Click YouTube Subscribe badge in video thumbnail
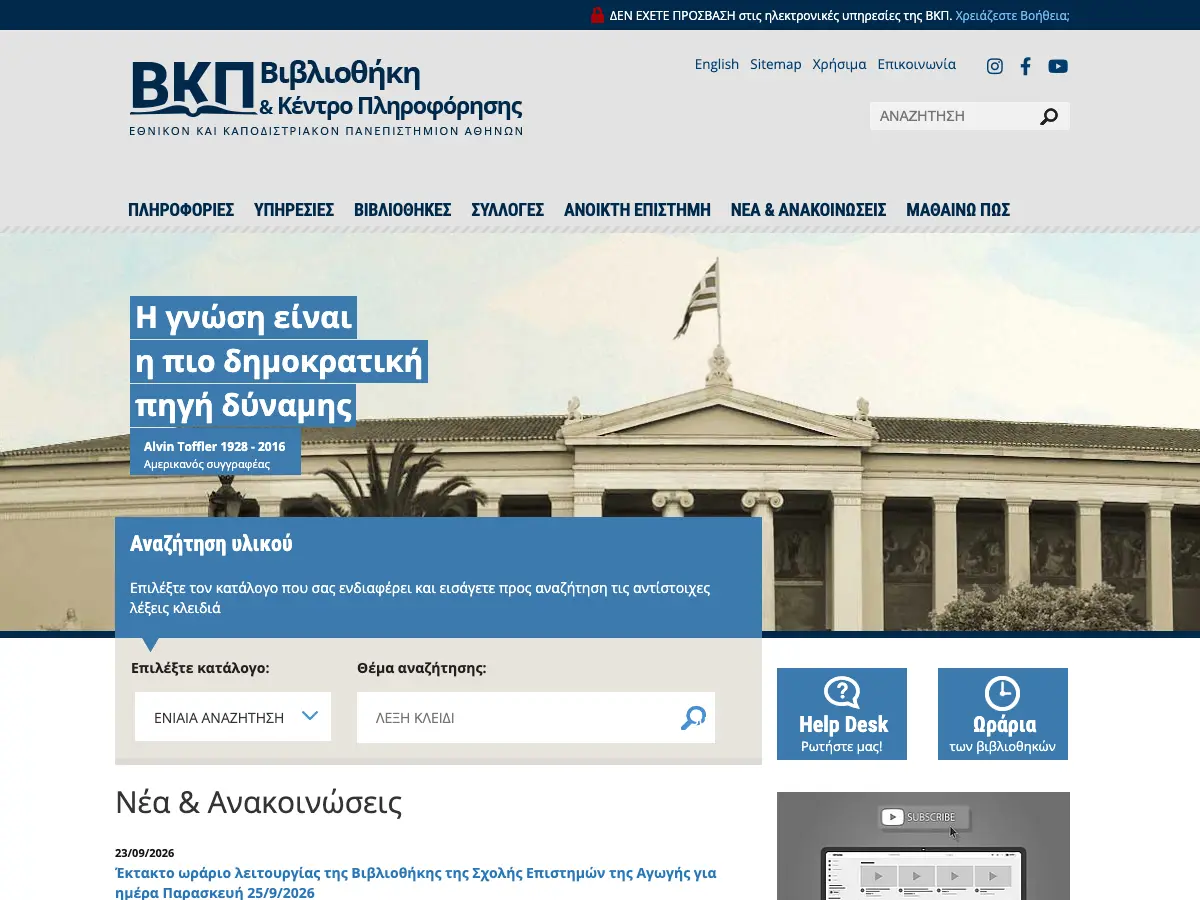The height and width of the screenshot is (900, 1200). point(923,817)
